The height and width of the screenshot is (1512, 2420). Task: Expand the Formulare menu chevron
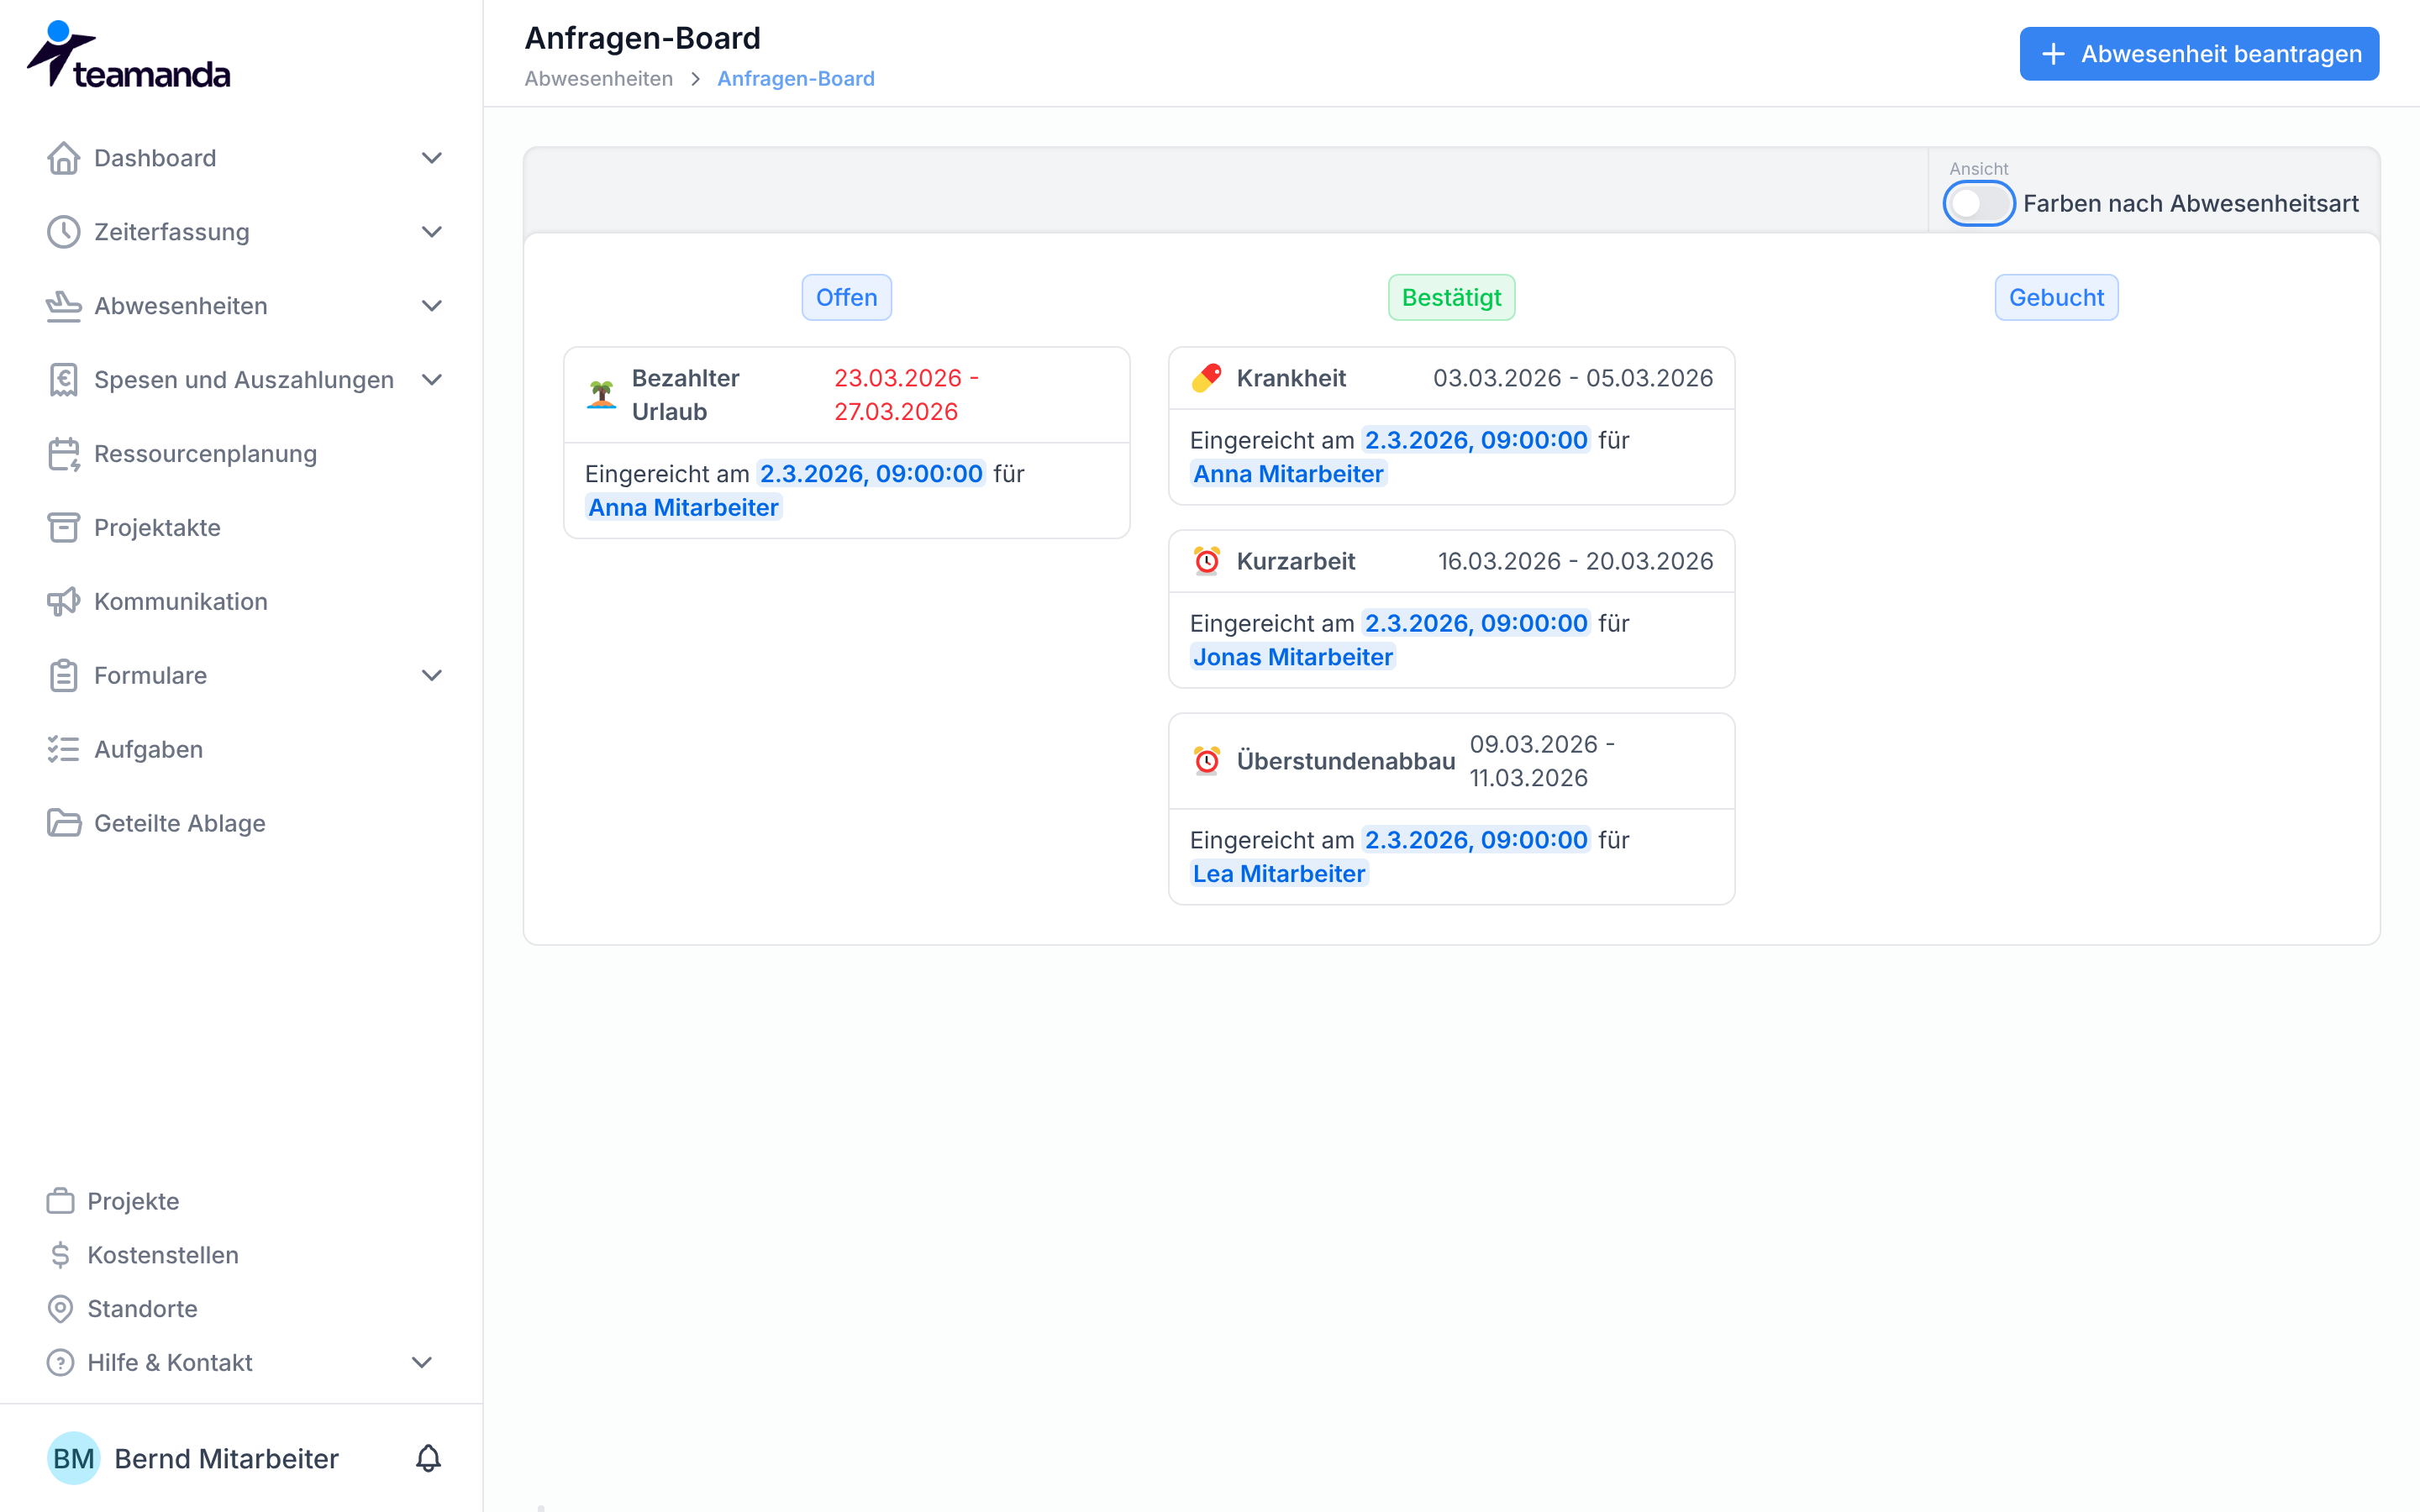431,676
